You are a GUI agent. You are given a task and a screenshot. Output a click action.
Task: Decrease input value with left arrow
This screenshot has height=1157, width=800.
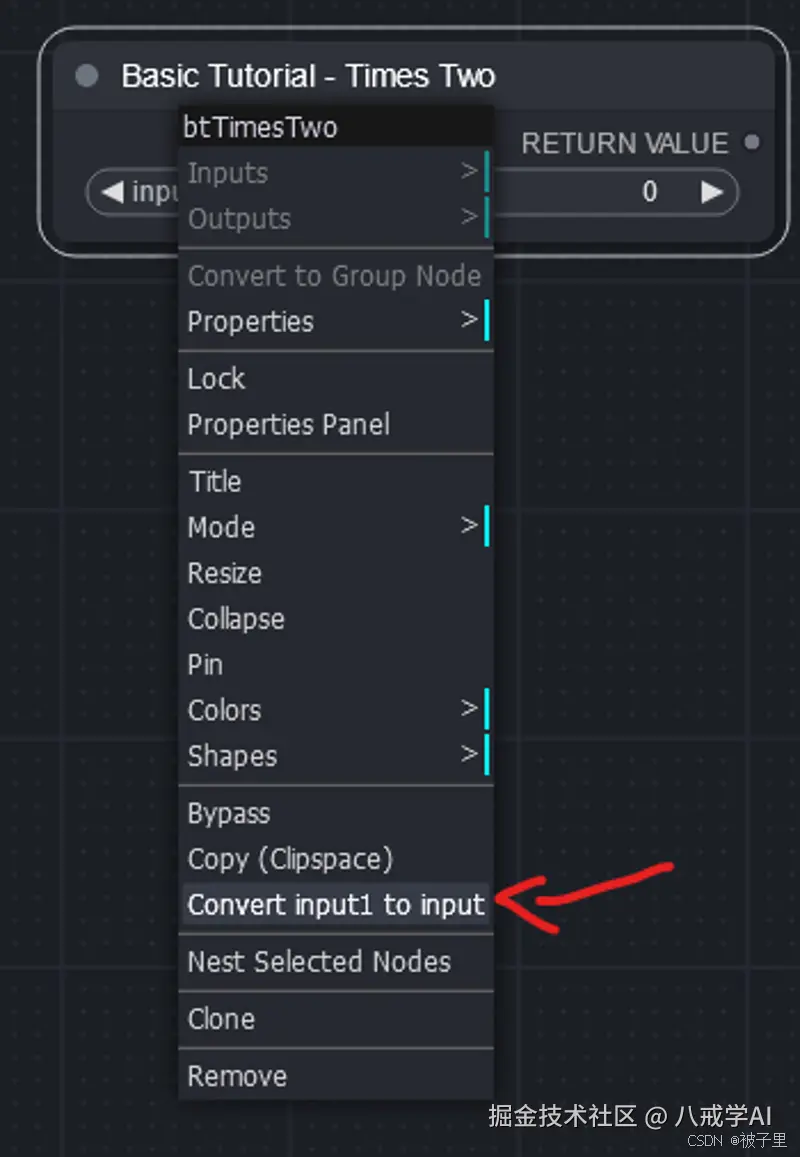point(113,192)
